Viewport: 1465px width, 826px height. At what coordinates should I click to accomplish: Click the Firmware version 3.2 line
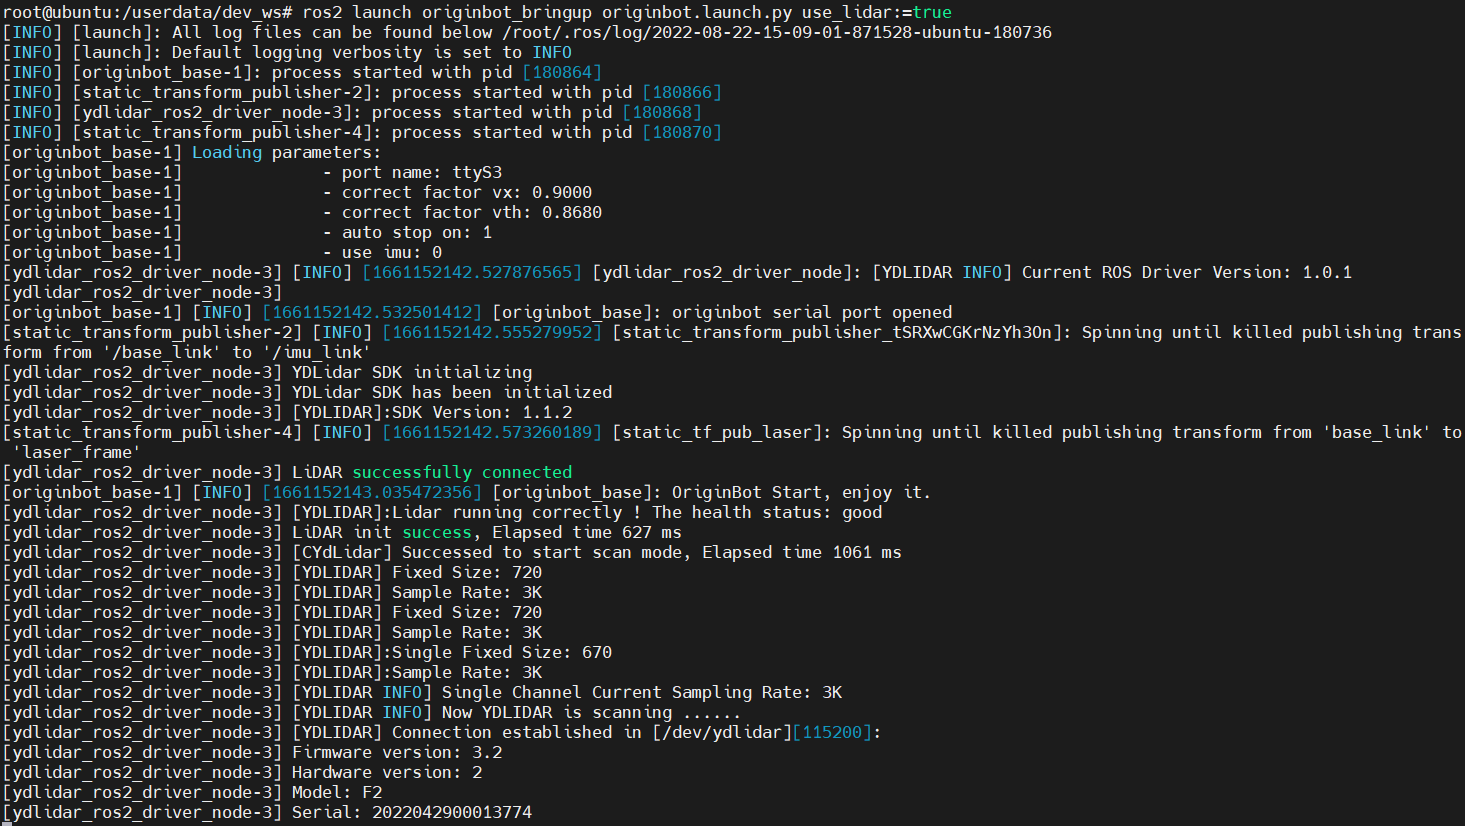(397, 752)
